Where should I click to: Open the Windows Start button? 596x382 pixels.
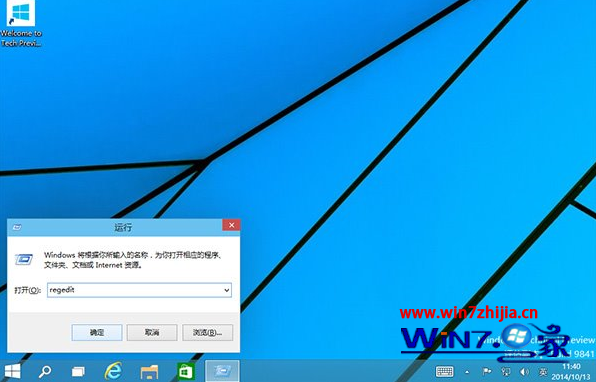pos(12,371)
